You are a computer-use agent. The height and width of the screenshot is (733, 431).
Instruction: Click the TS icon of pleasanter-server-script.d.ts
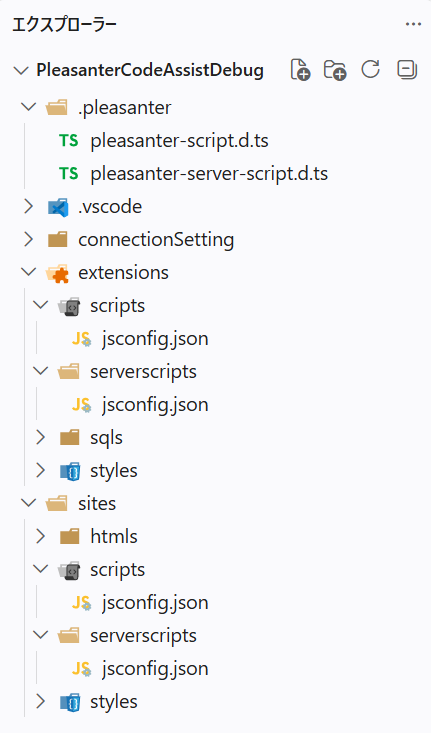69,173
